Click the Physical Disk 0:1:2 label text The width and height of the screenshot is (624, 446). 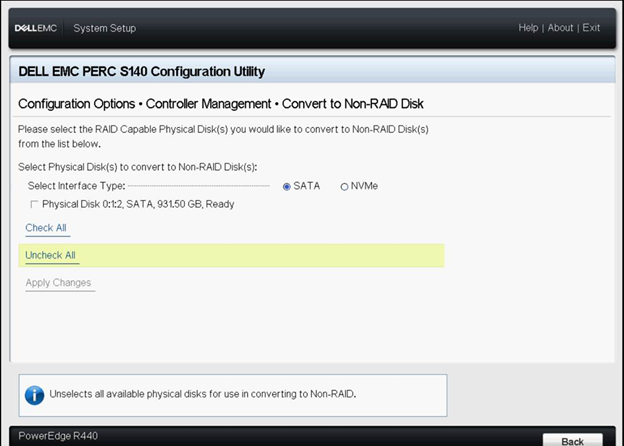[138, 204]
